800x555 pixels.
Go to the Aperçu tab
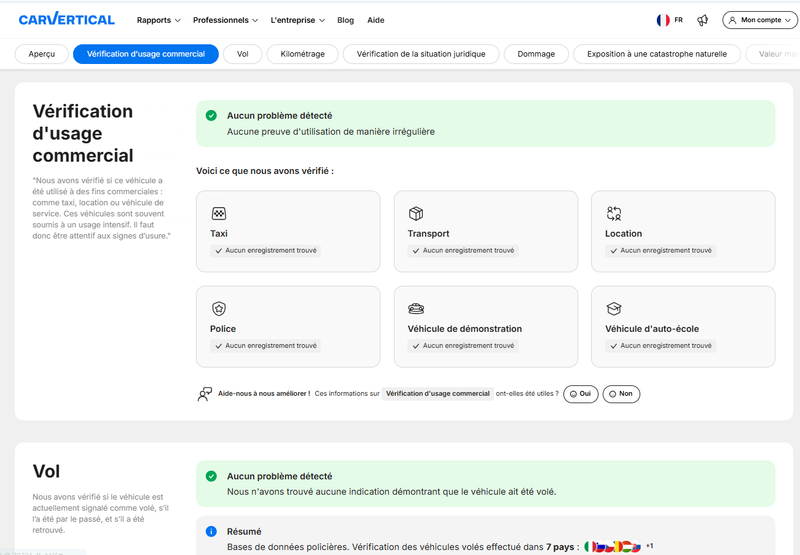point(42,54)
